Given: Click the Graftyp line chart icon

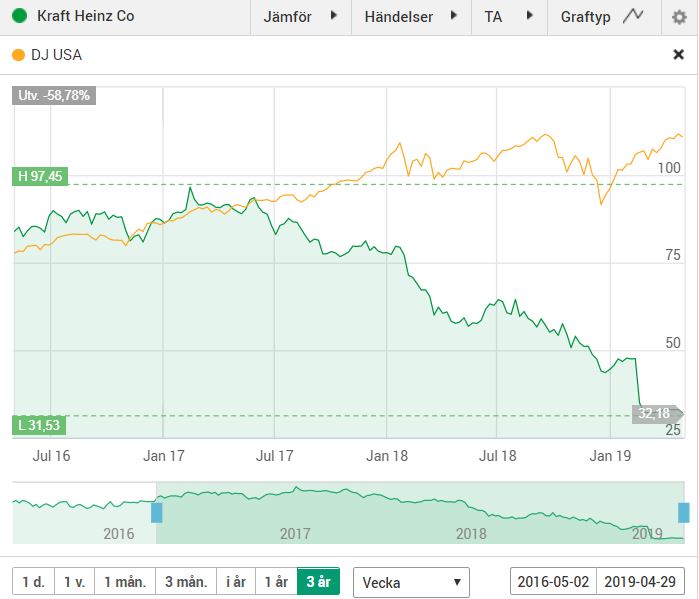Looking at the screenshot, I should (633, 16).
